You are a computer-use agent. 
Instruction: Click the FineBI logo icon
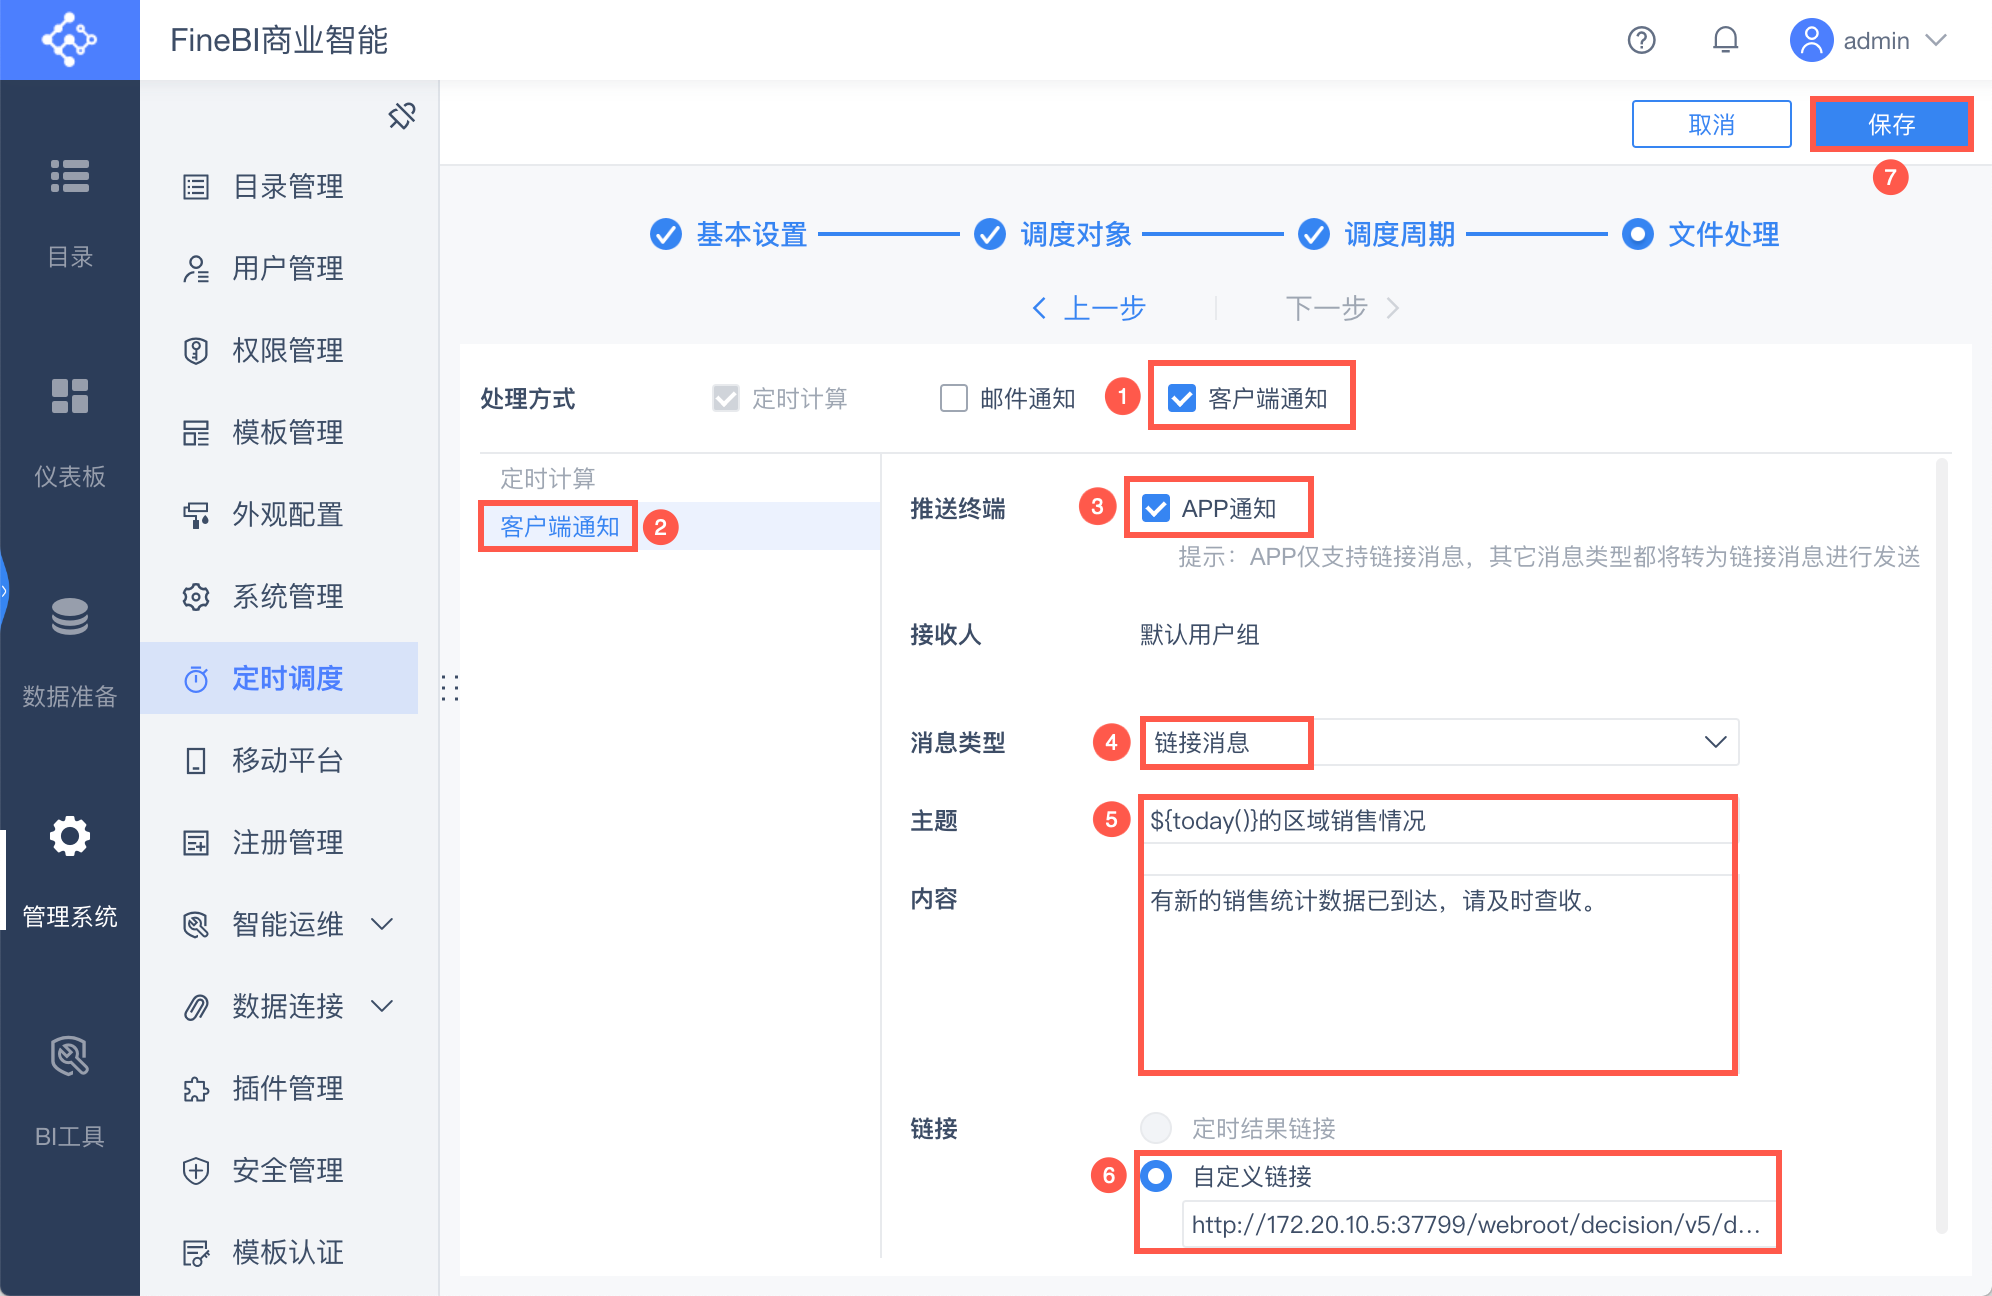point(69,40)
